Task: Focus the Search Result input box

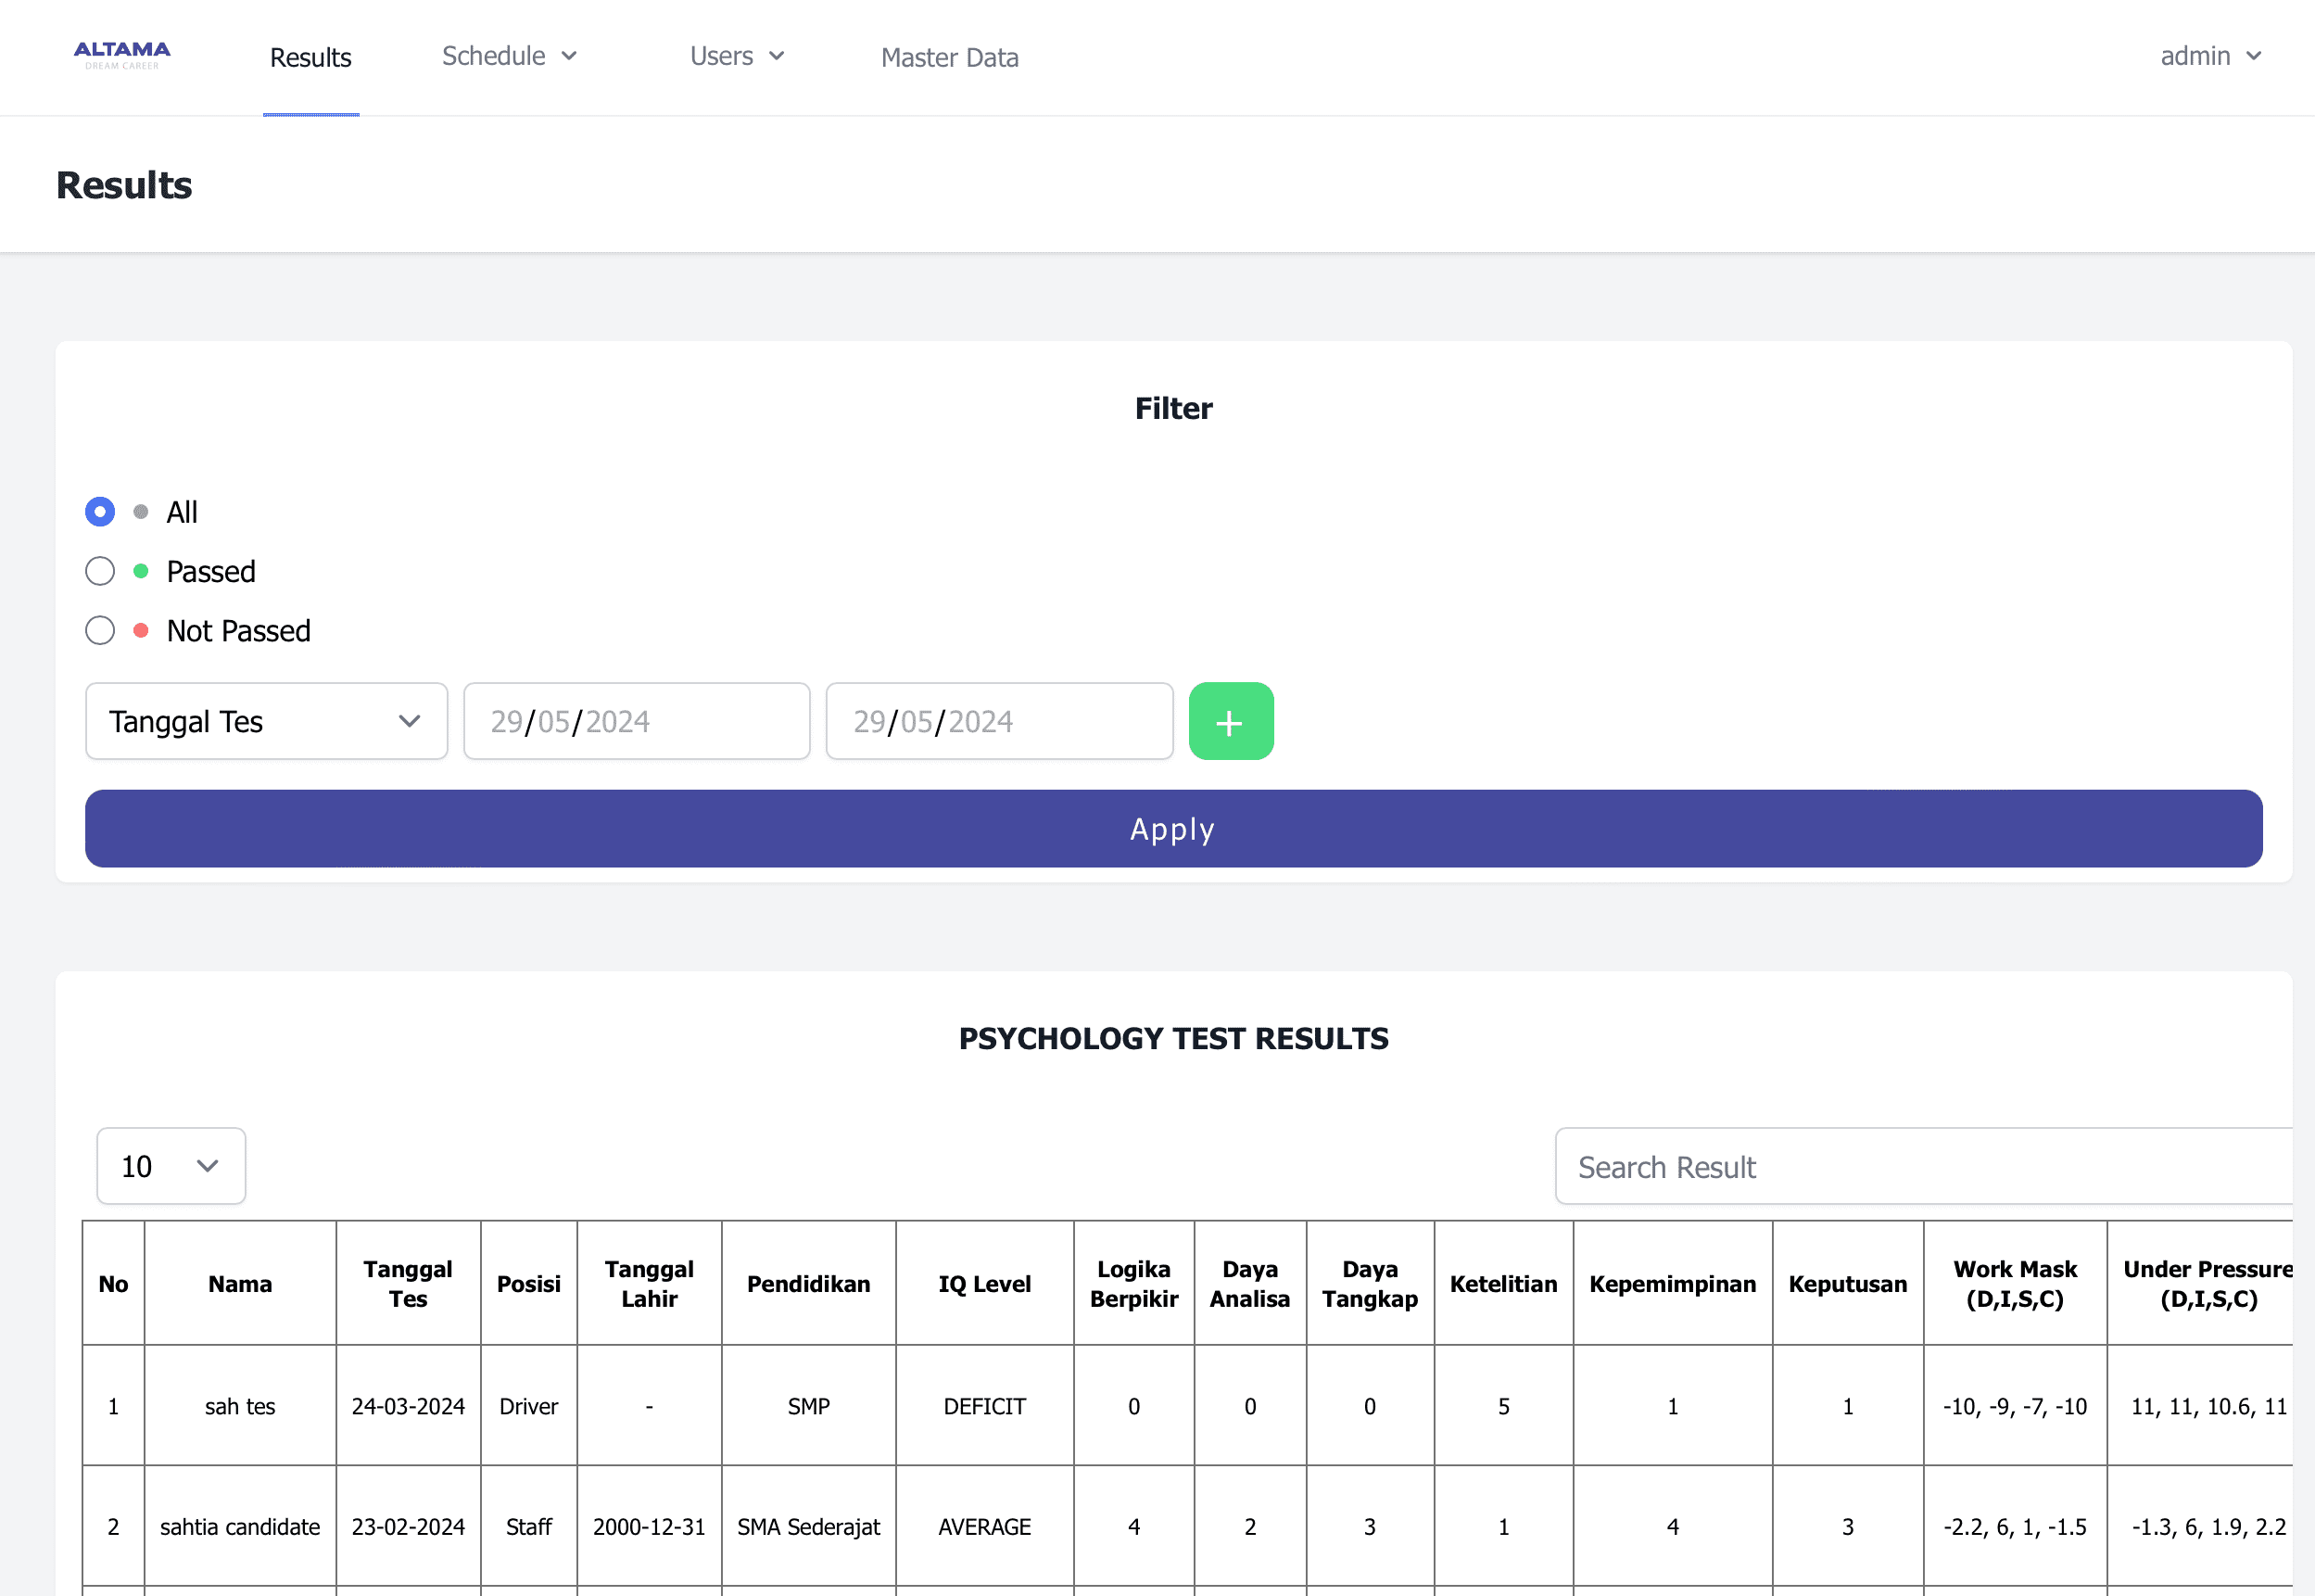Action: [x=1923, y=1167]
